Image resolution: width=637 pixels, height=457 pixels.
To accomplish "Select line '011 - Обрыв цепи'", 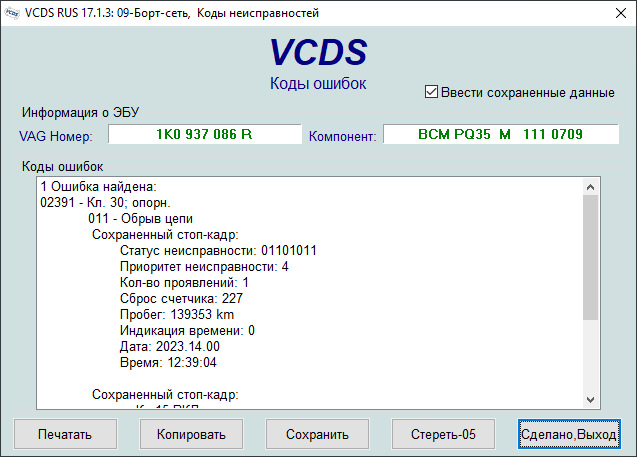I will point(141,219).
